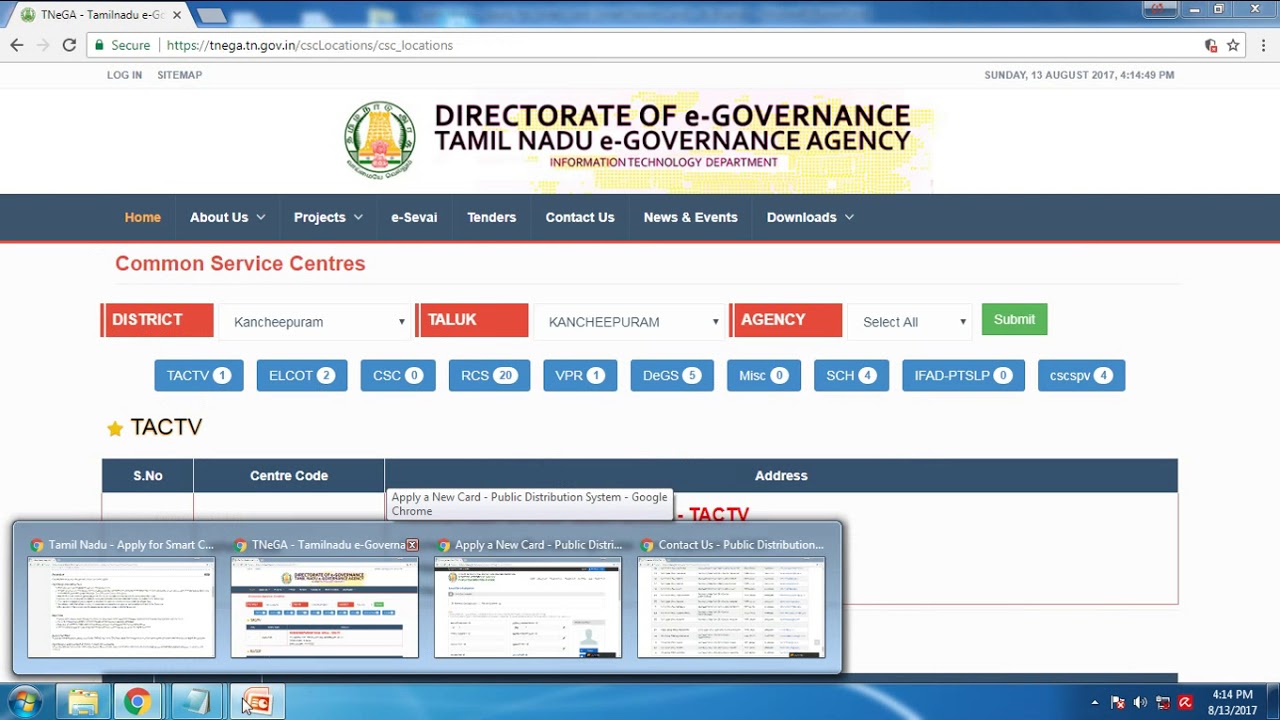
Task: Select the ELCOT 2 agency button
Action: coord(302,375)
